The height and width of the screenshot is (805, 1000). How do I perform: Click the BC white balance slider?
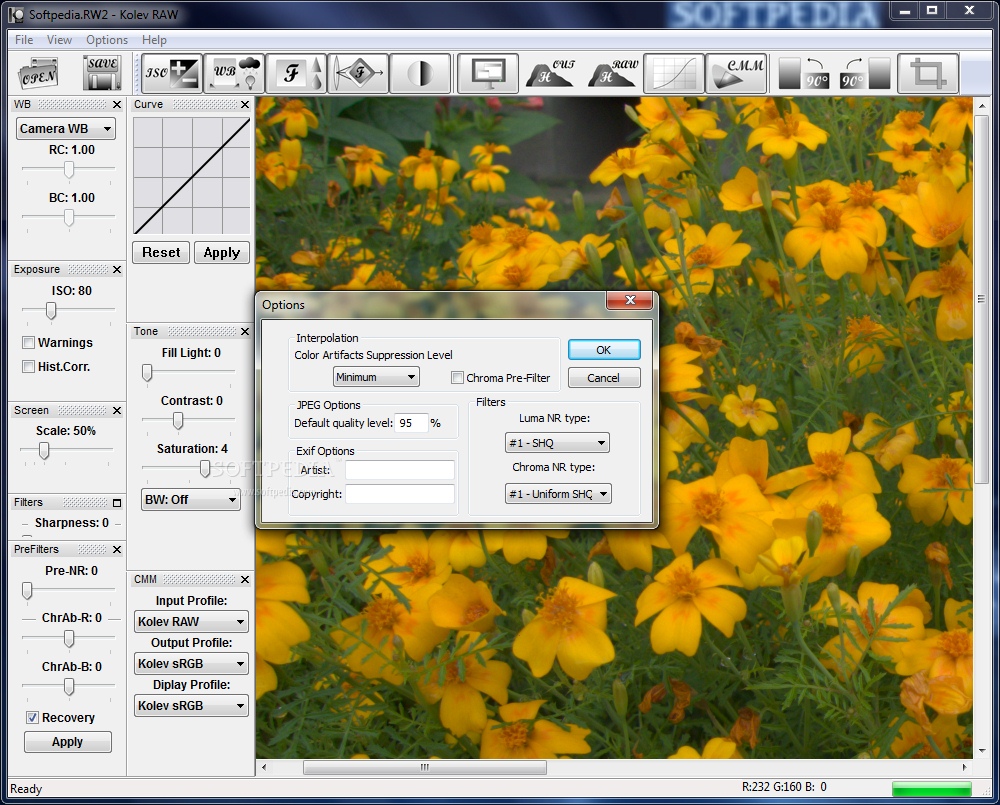[69, 218]
